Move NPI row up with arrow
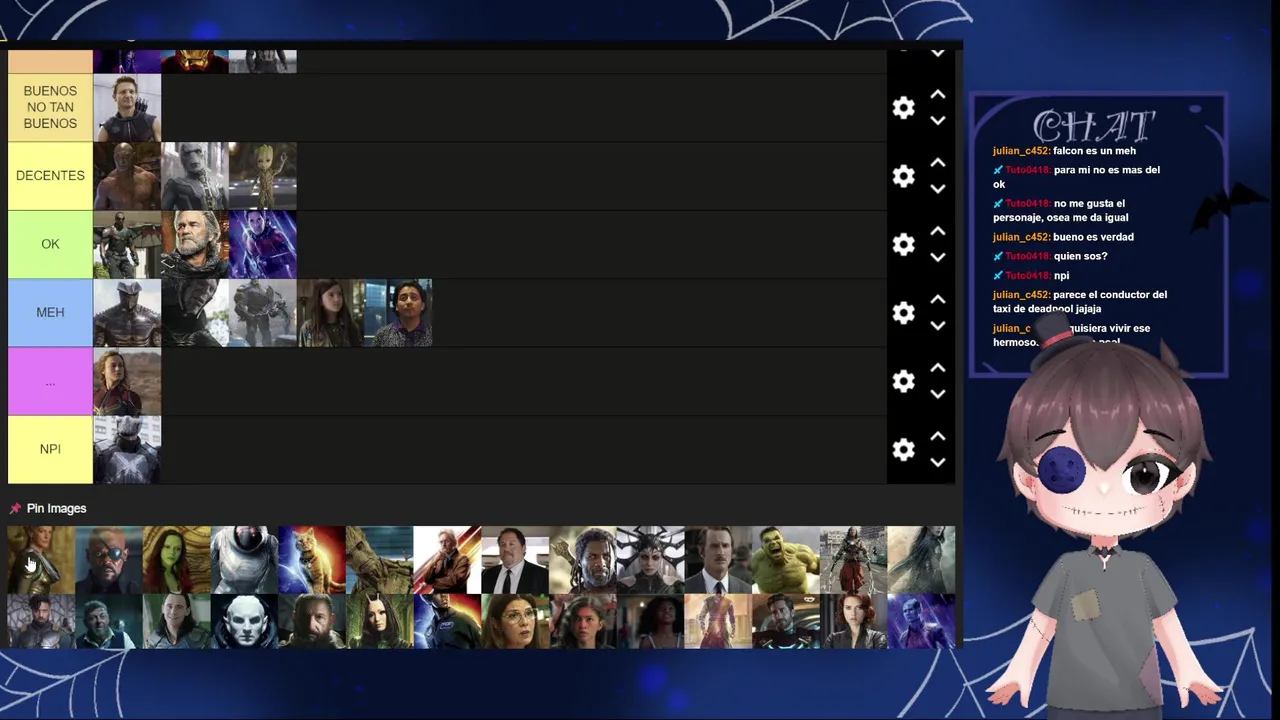This screenshot has height=720, width=1280. (938, 436)
